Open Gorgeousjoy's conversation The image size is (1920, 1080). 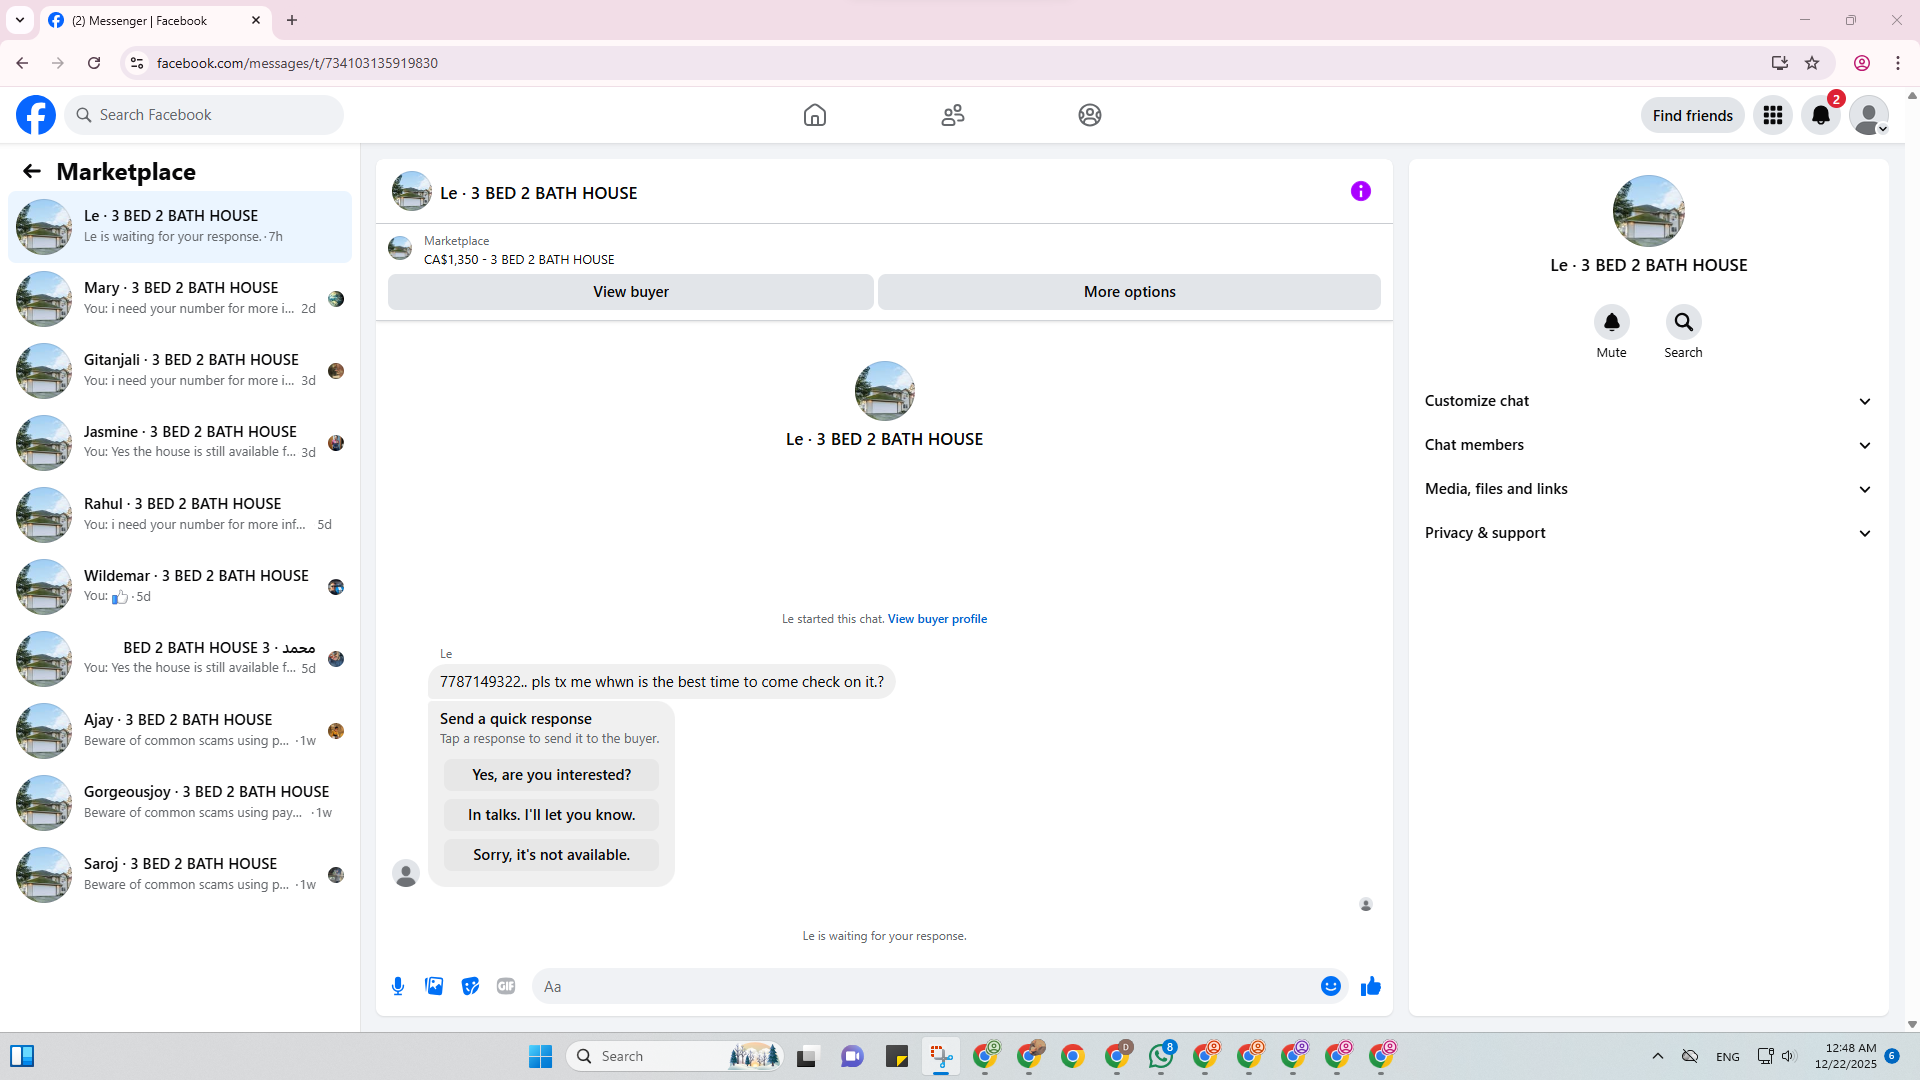pos(180,803)
